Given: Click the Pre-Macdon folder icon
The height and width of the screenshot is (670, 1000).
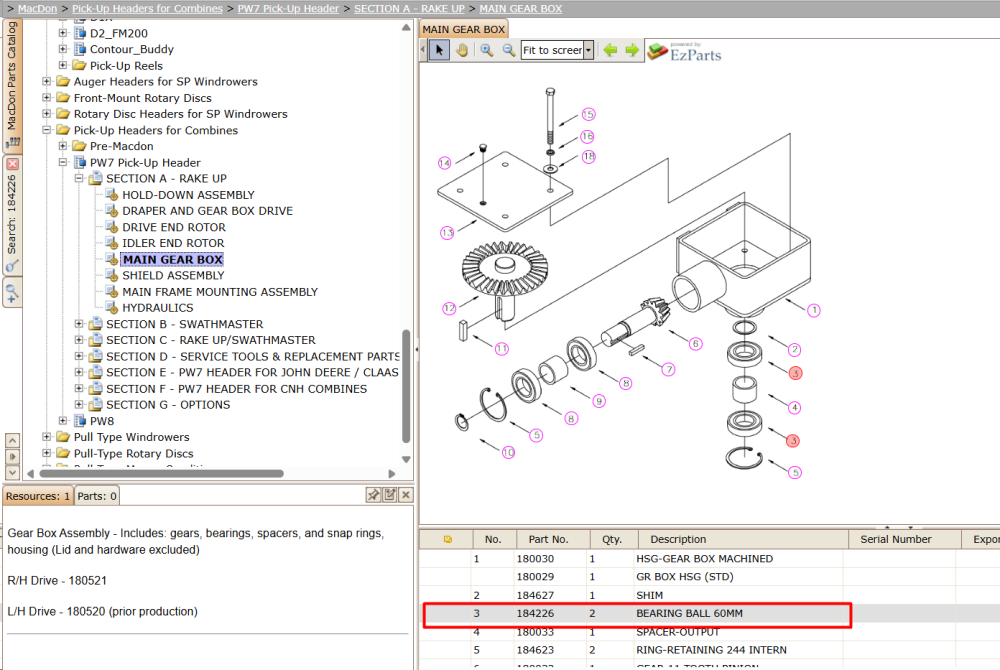Looking at the screenshot, I should [x=79, y=145].
